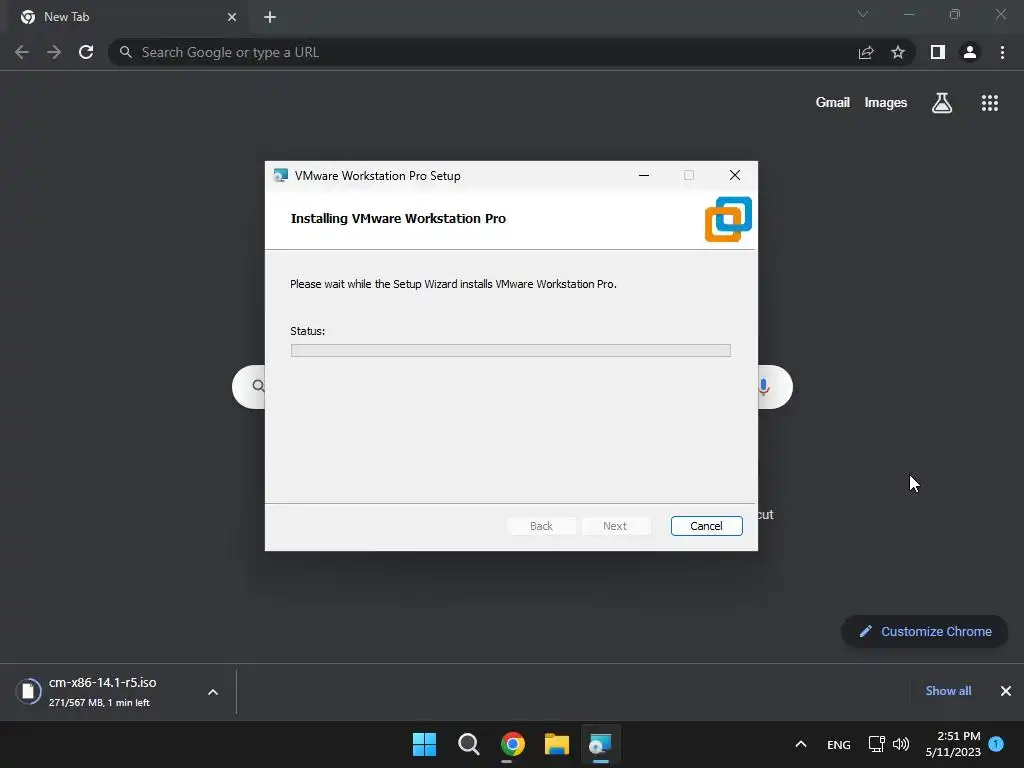The width and height of the screenshot is (1024, 768).
Task: Reload the Chrome page
Action: tap(86, 52)
